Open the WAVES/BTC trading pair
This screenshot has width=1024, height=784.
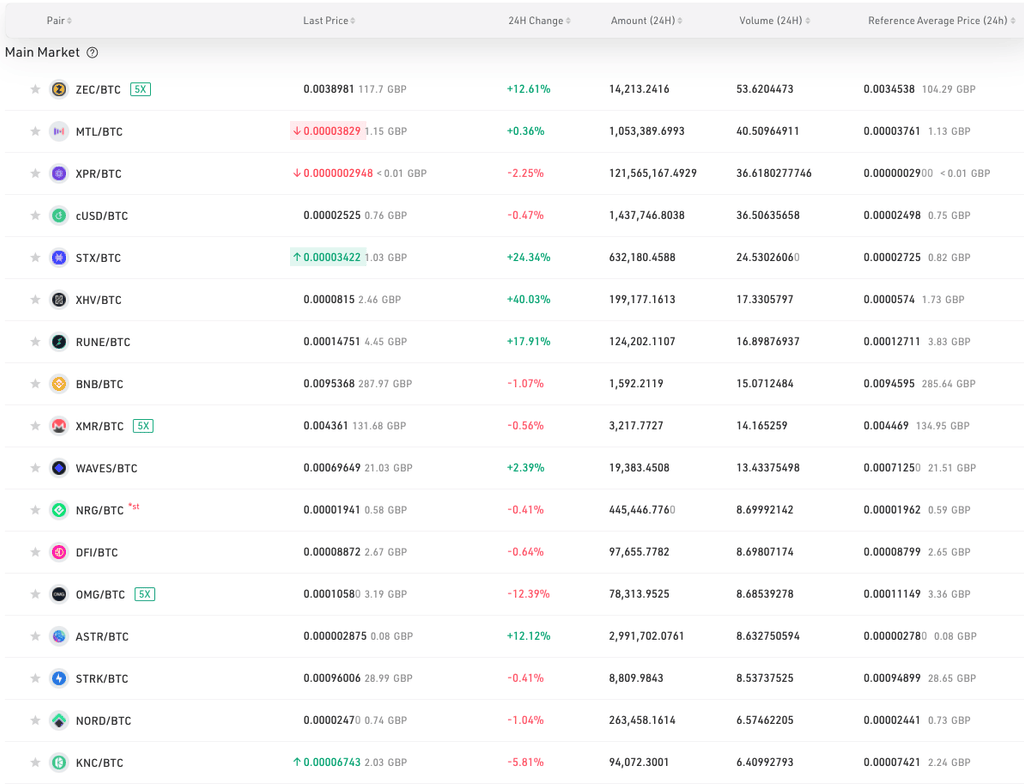106,468
